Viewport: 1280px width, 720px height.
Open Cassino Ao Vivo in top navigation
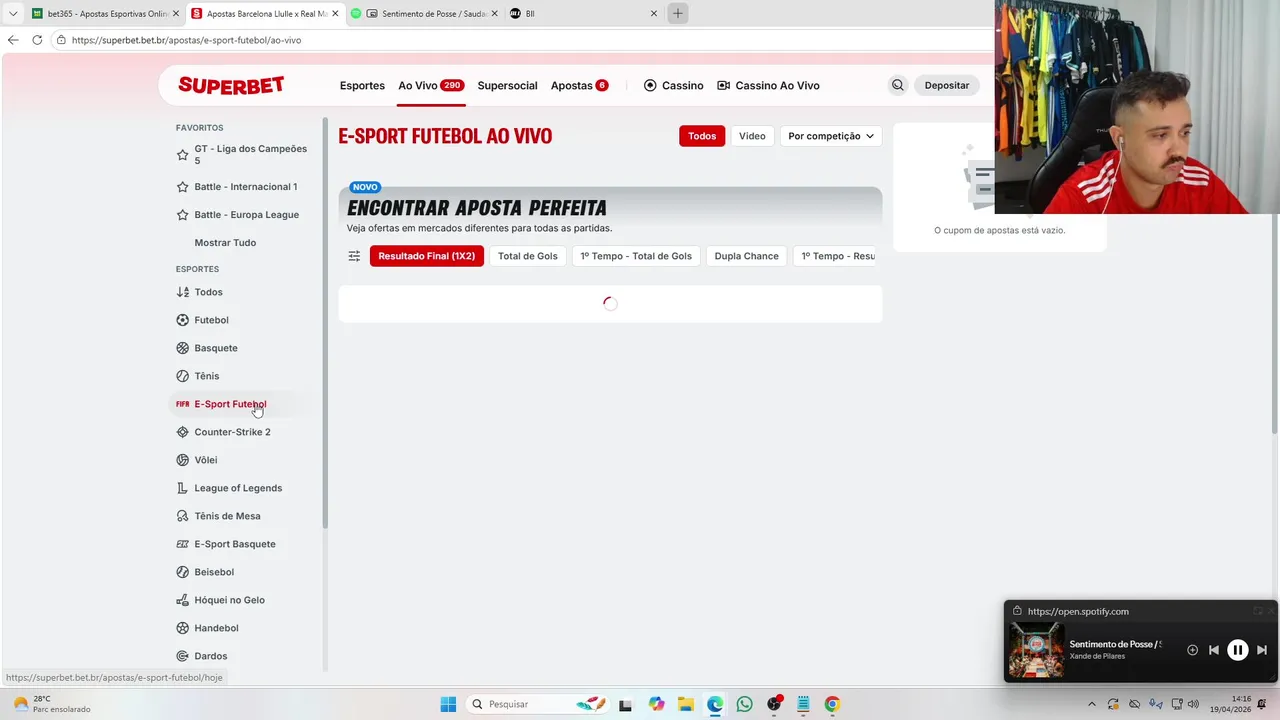click(x=768, y=86)
